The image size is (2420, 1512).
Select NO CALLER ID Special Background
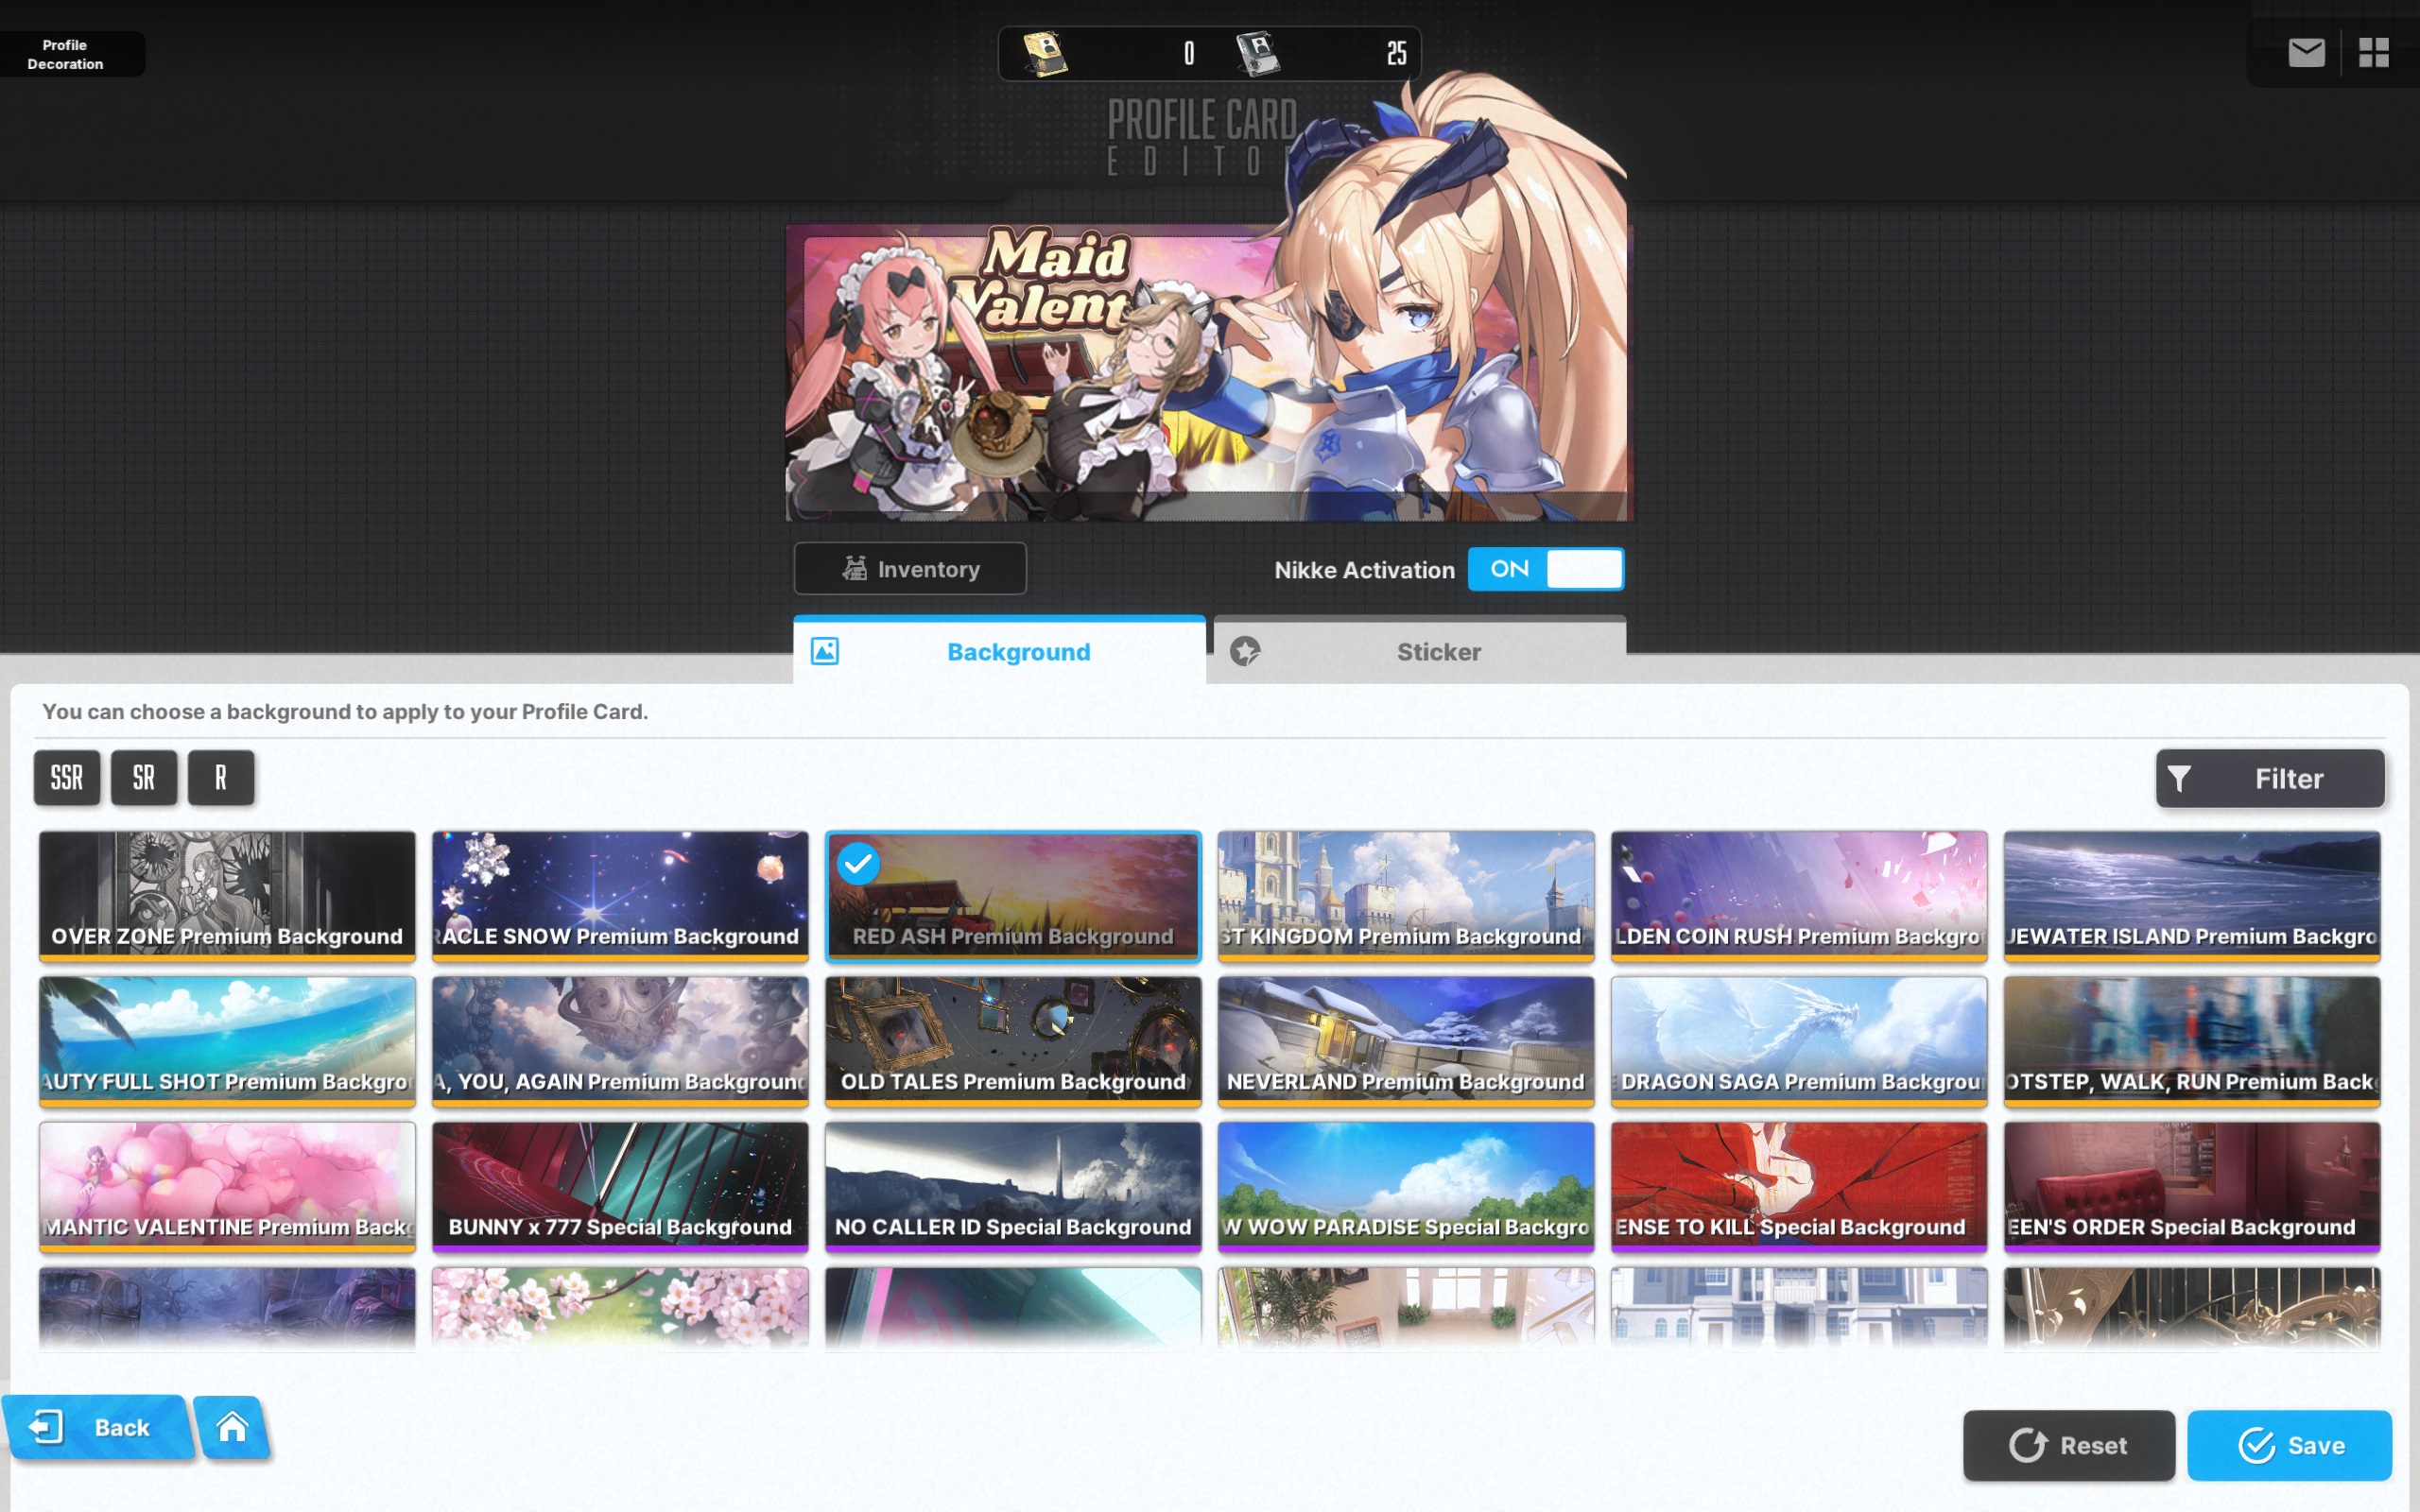(1013, 1186)
